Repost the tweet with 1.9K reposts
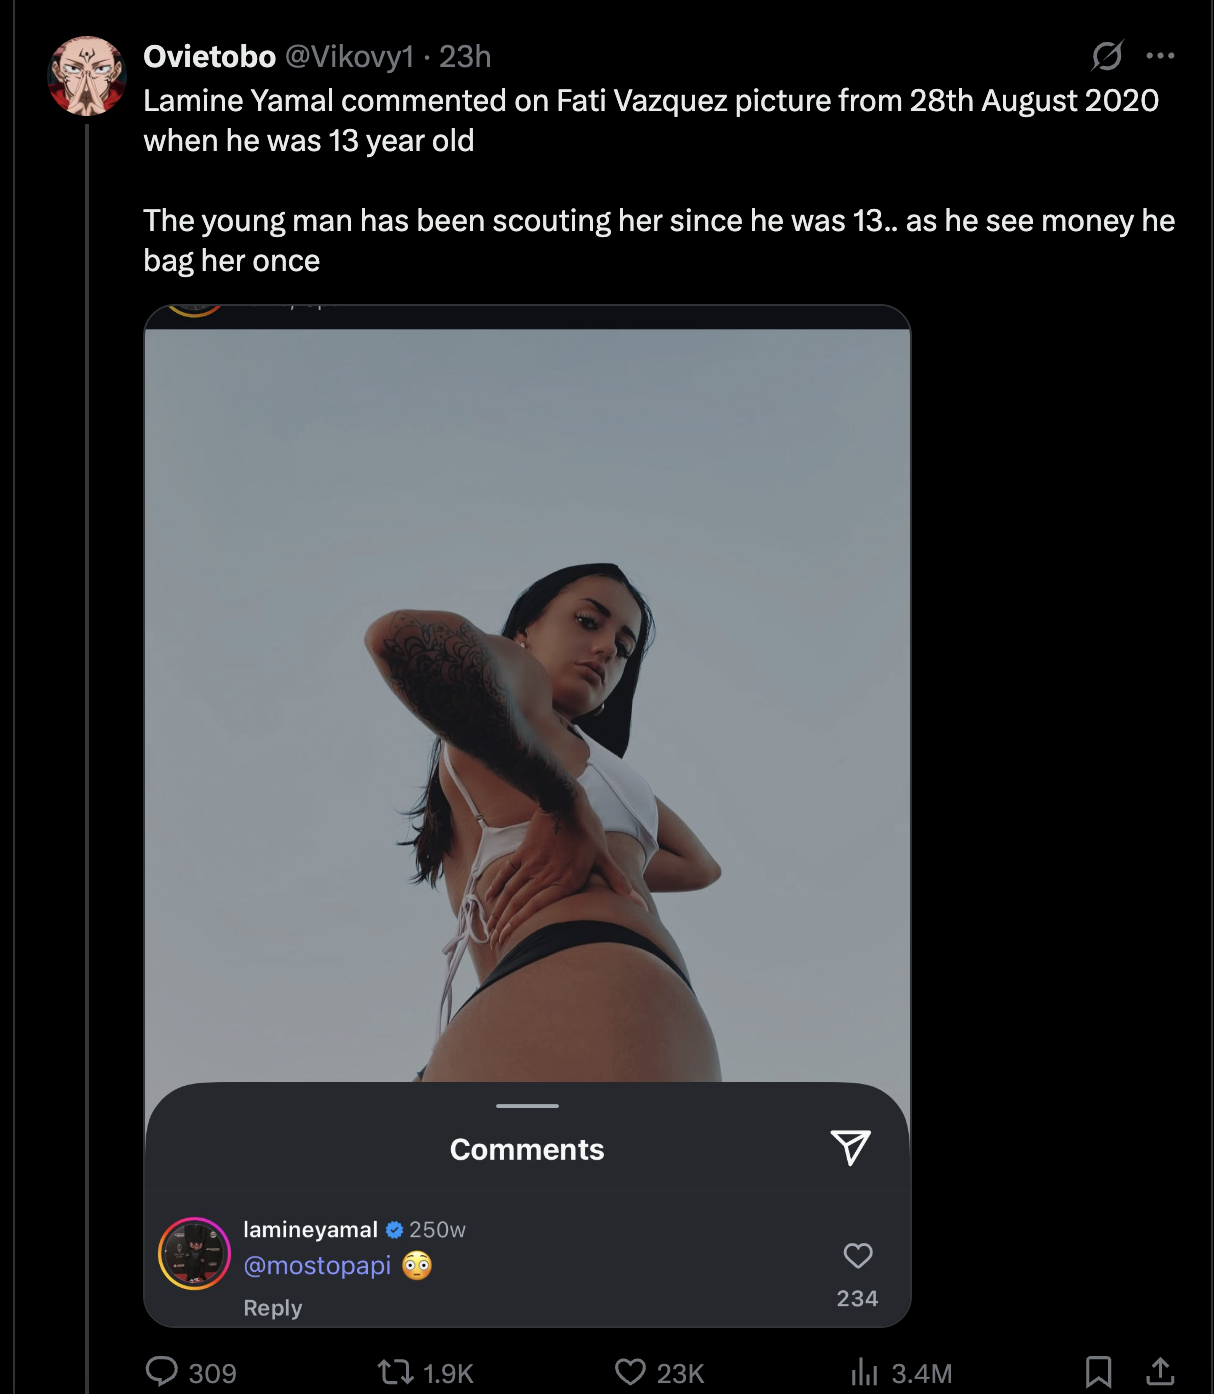1214x1394 pixels. pos(425,1372)
